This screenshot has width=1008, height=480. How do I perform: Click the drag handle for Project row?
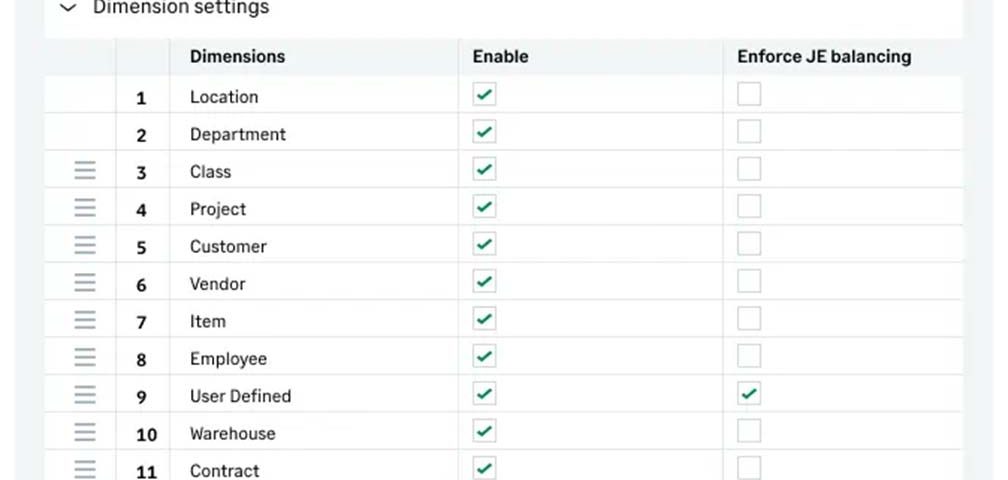[x=85, y=208]
